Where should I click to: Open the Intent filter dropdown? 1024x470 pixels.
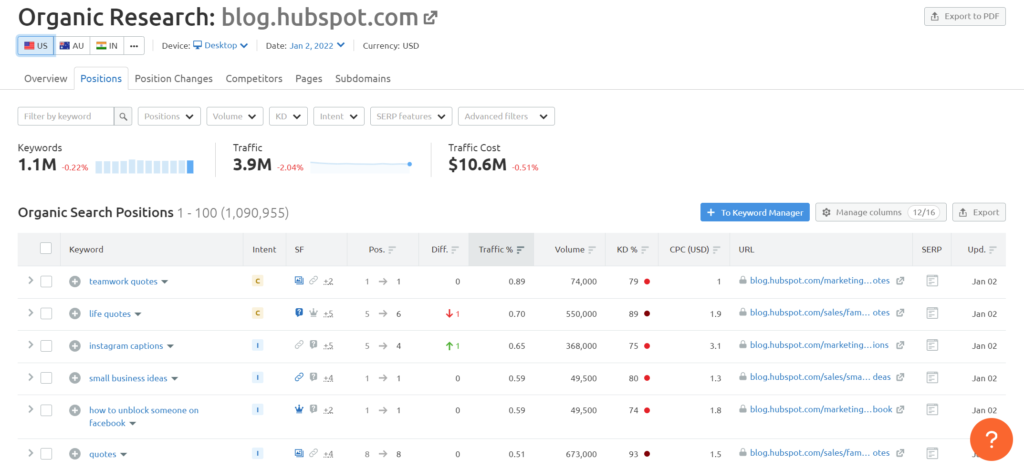pos(338,116)
